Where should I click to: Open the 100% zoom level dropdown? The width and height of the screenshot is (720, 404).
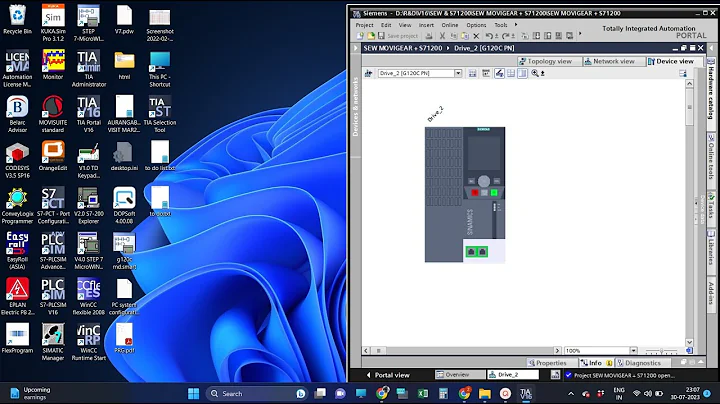pos(633,351)
